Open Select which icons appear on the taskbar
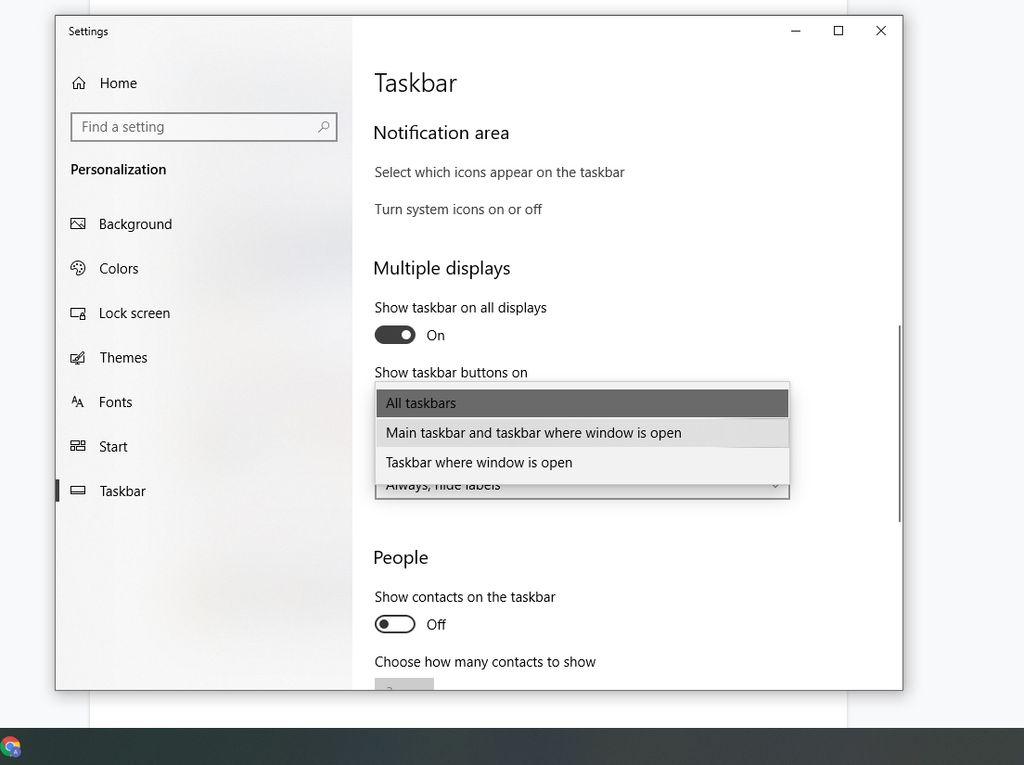This screenshot has width=1024, height=765. tap(499, 172)
